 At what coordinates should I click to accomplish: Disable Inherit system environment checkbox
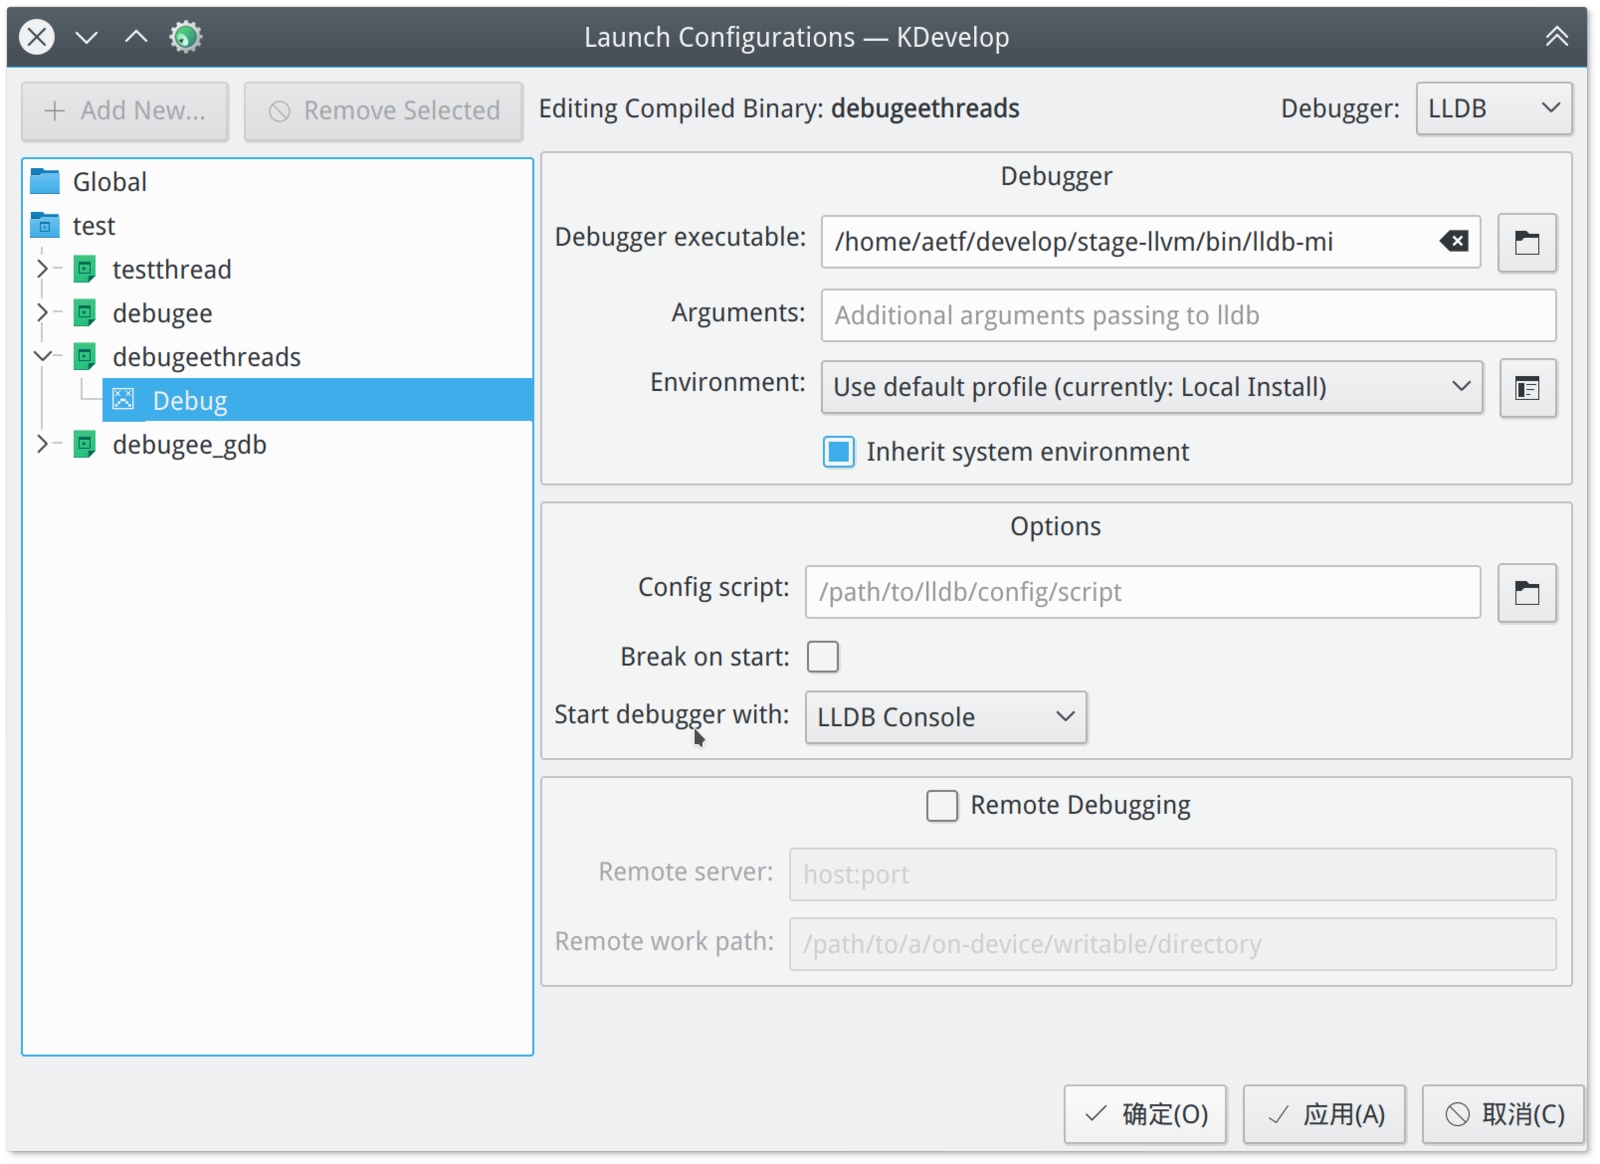tap(838, 452)
